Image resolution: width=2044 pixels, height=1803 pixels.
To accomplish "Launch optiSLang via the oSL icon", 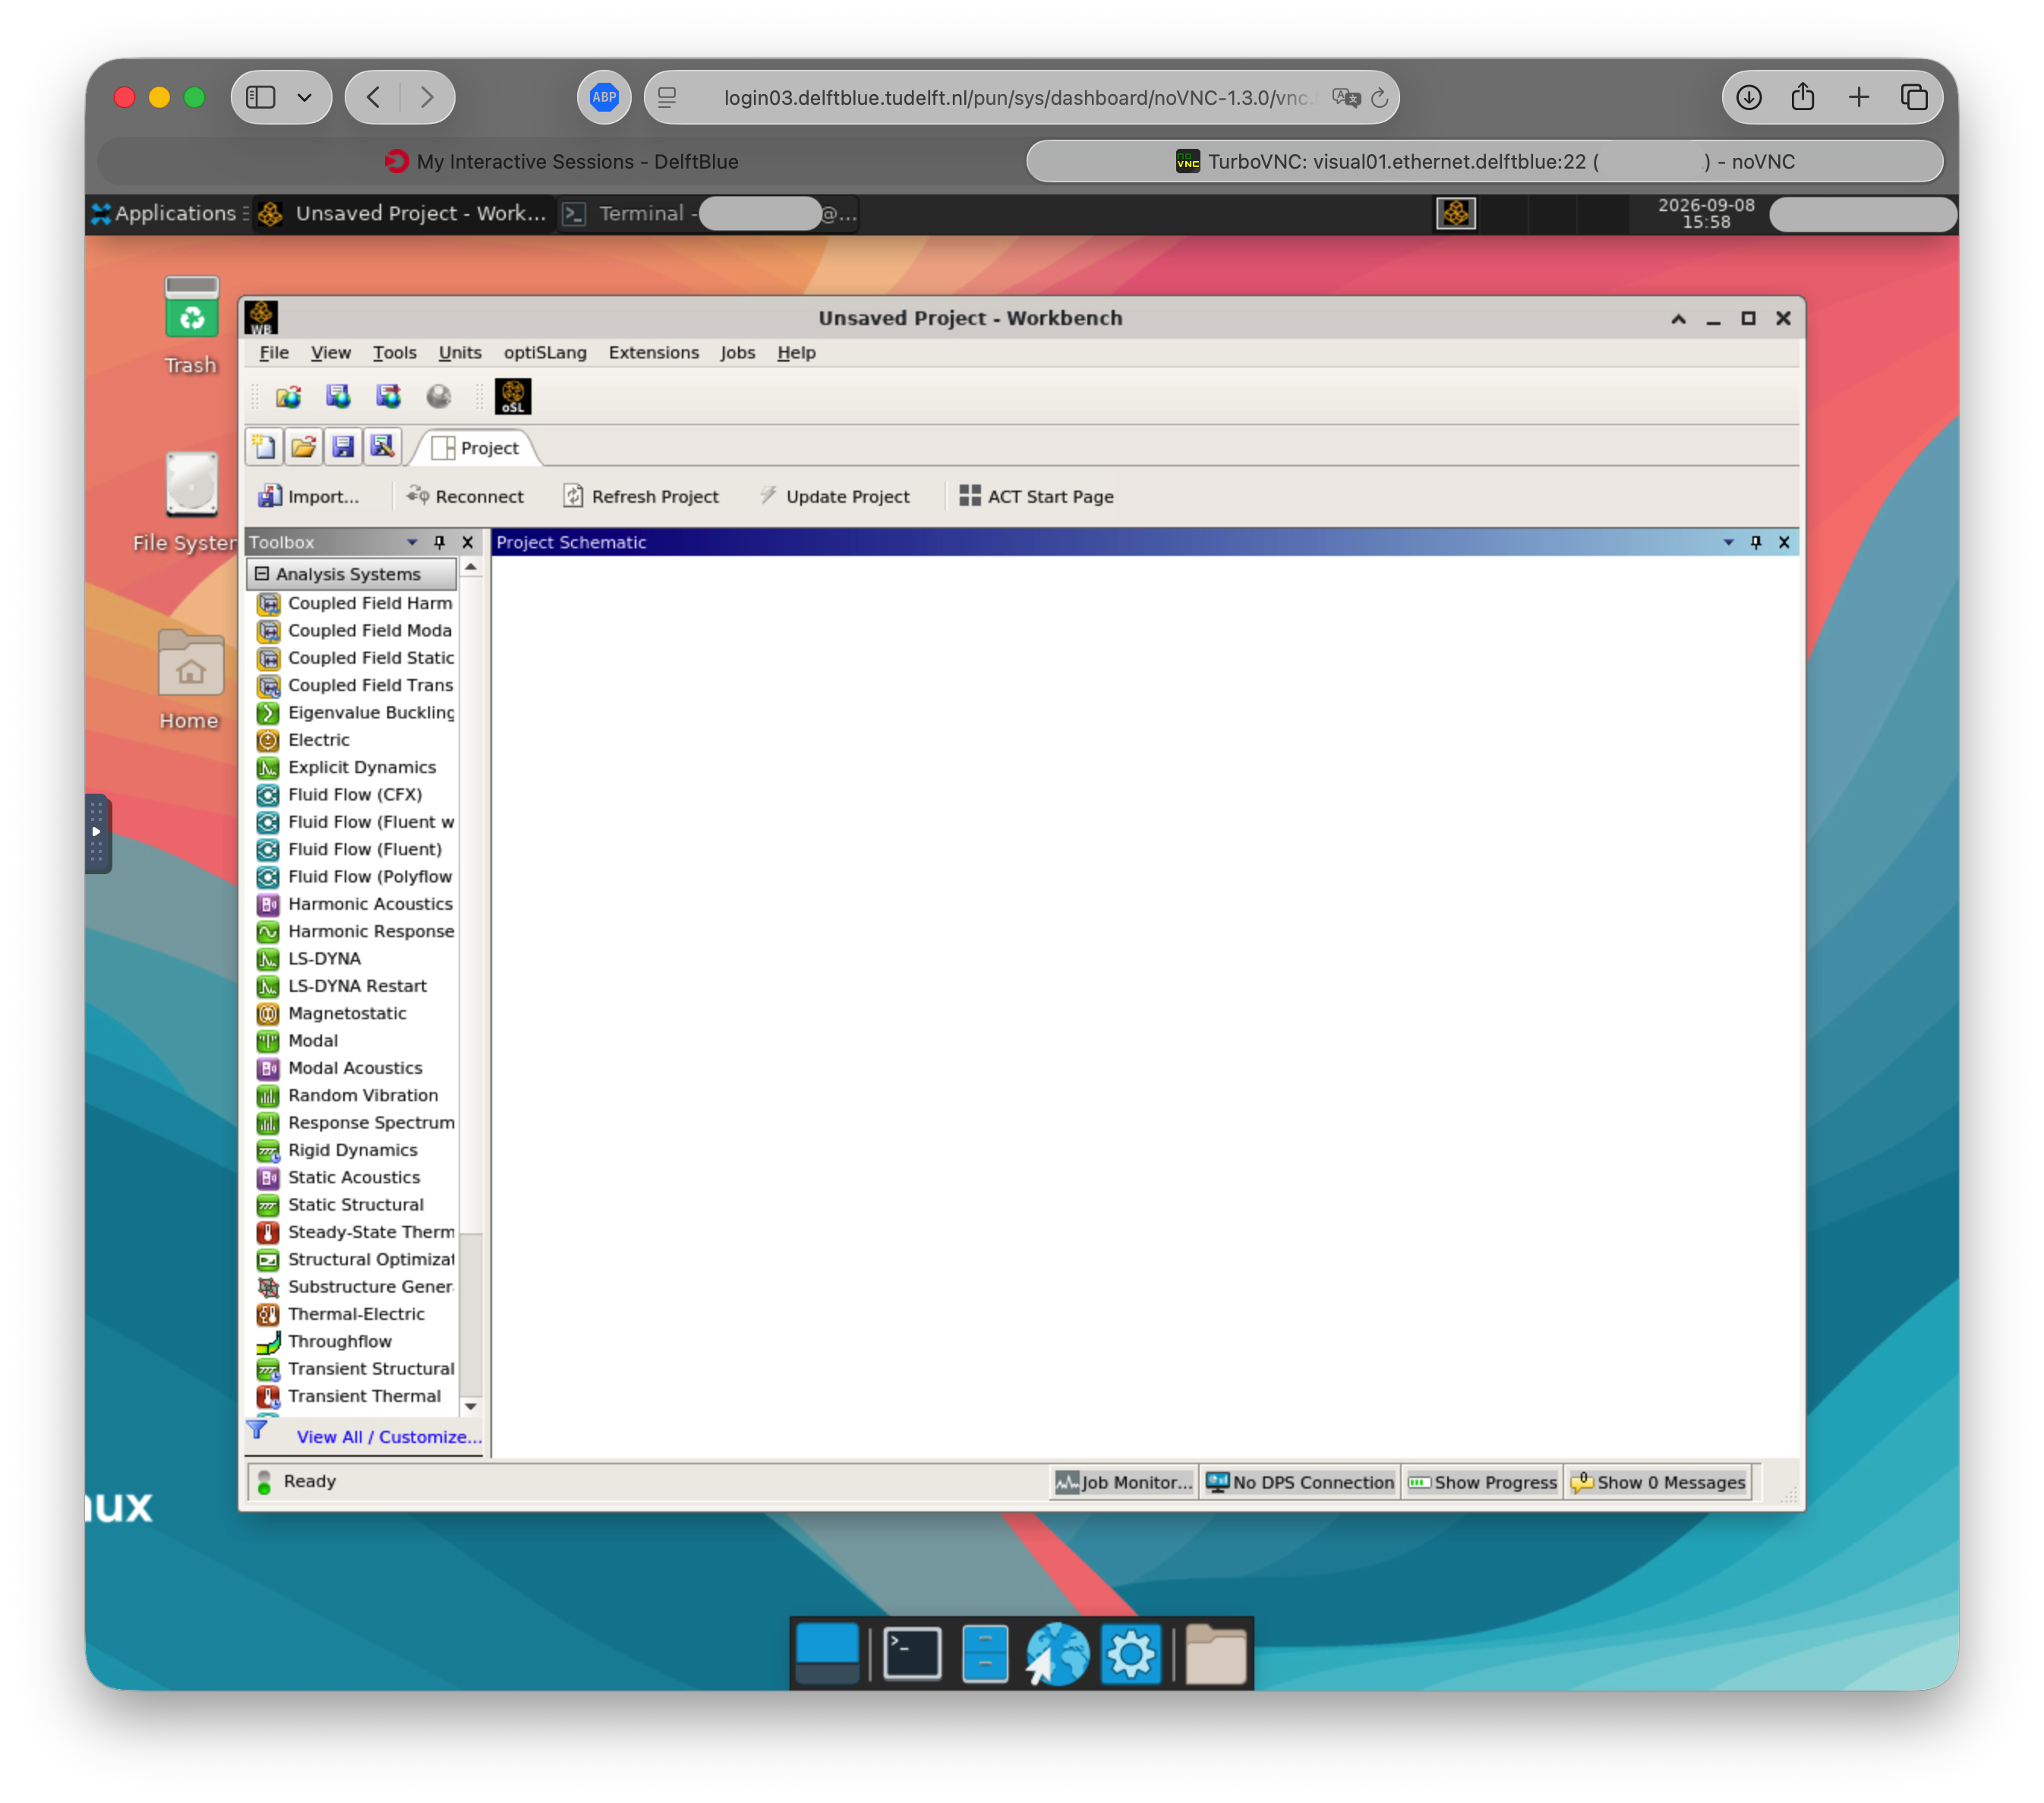I will (513, 396).
